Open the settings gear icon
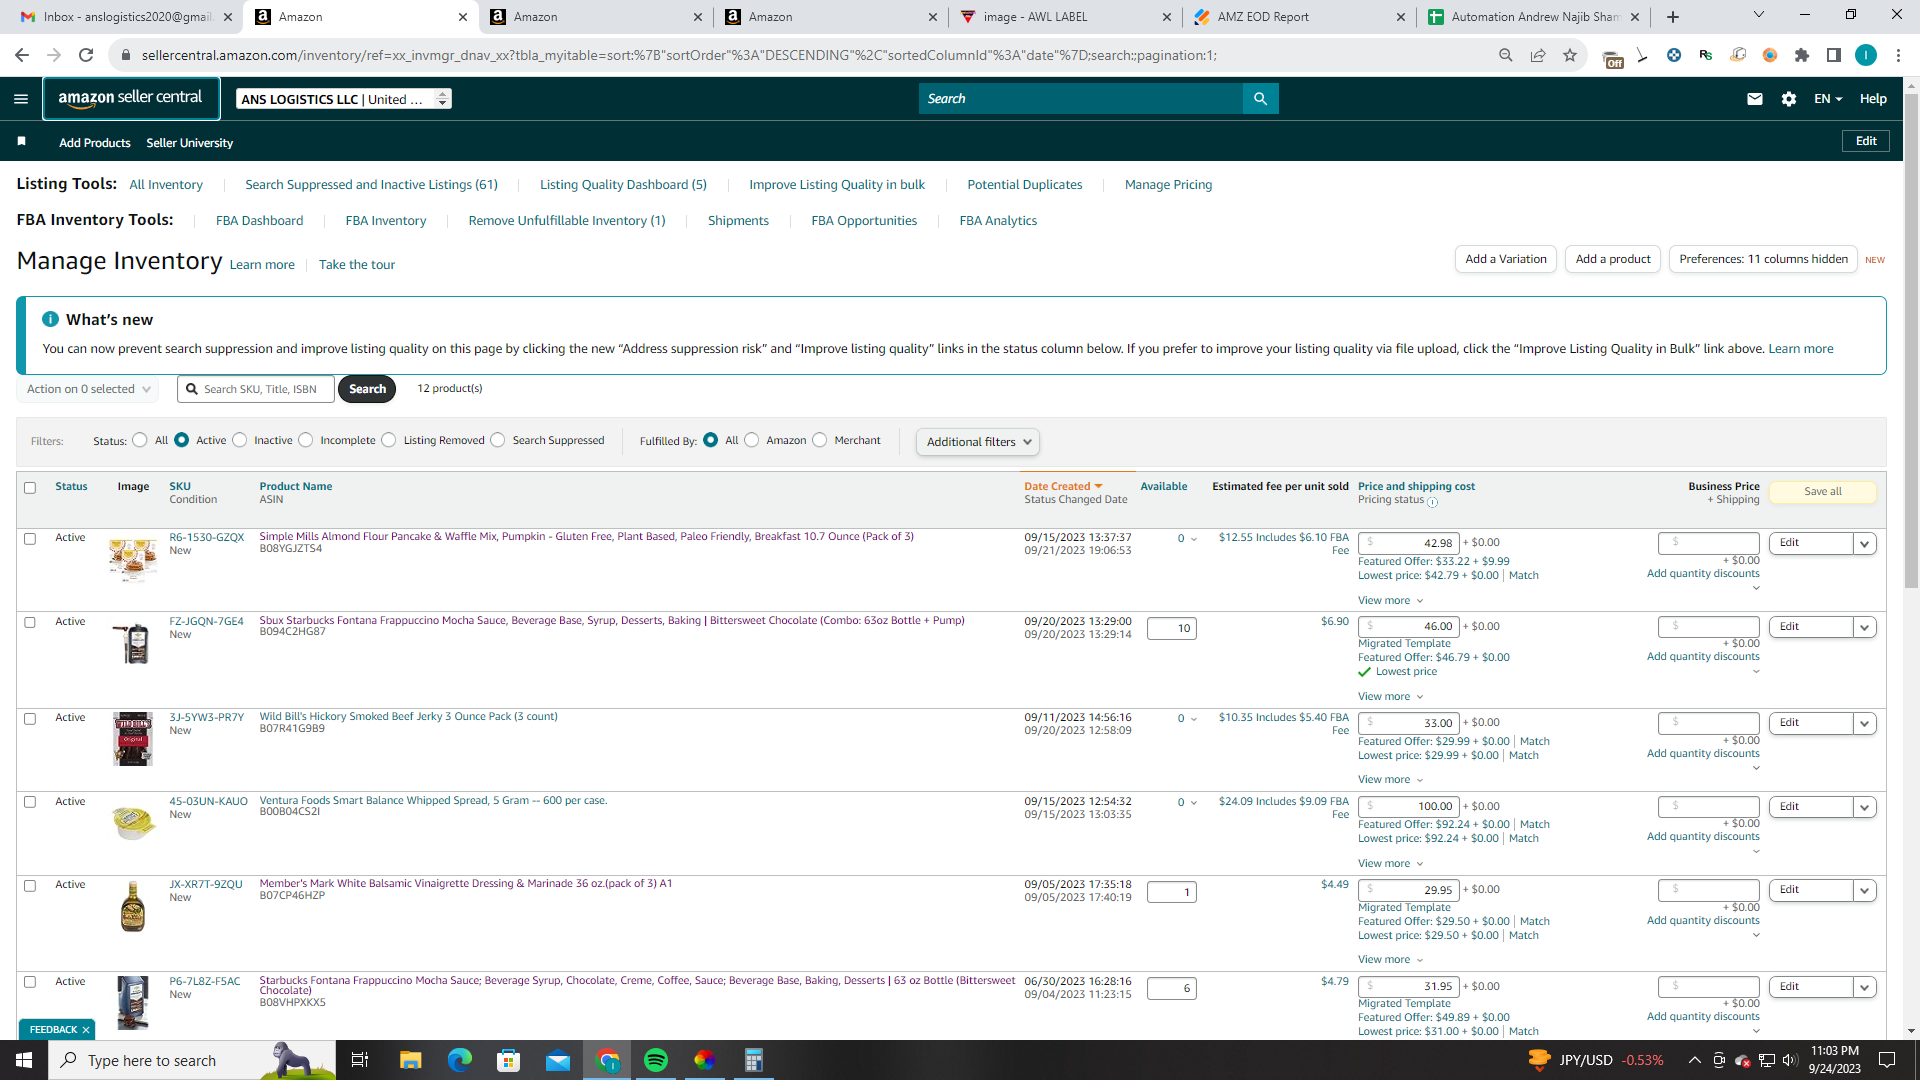Screen dimensions: 1920x1080 coord(1789,99)
